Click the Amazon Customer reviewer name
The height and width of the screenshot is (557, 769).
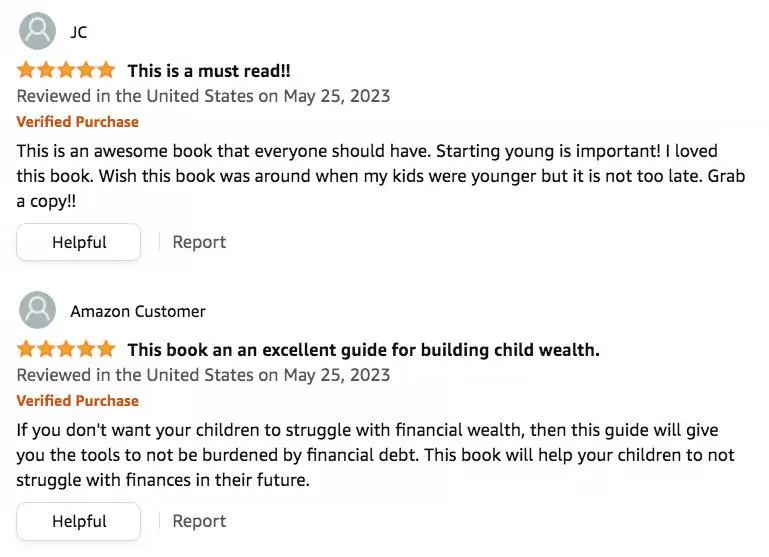point(138,311)
